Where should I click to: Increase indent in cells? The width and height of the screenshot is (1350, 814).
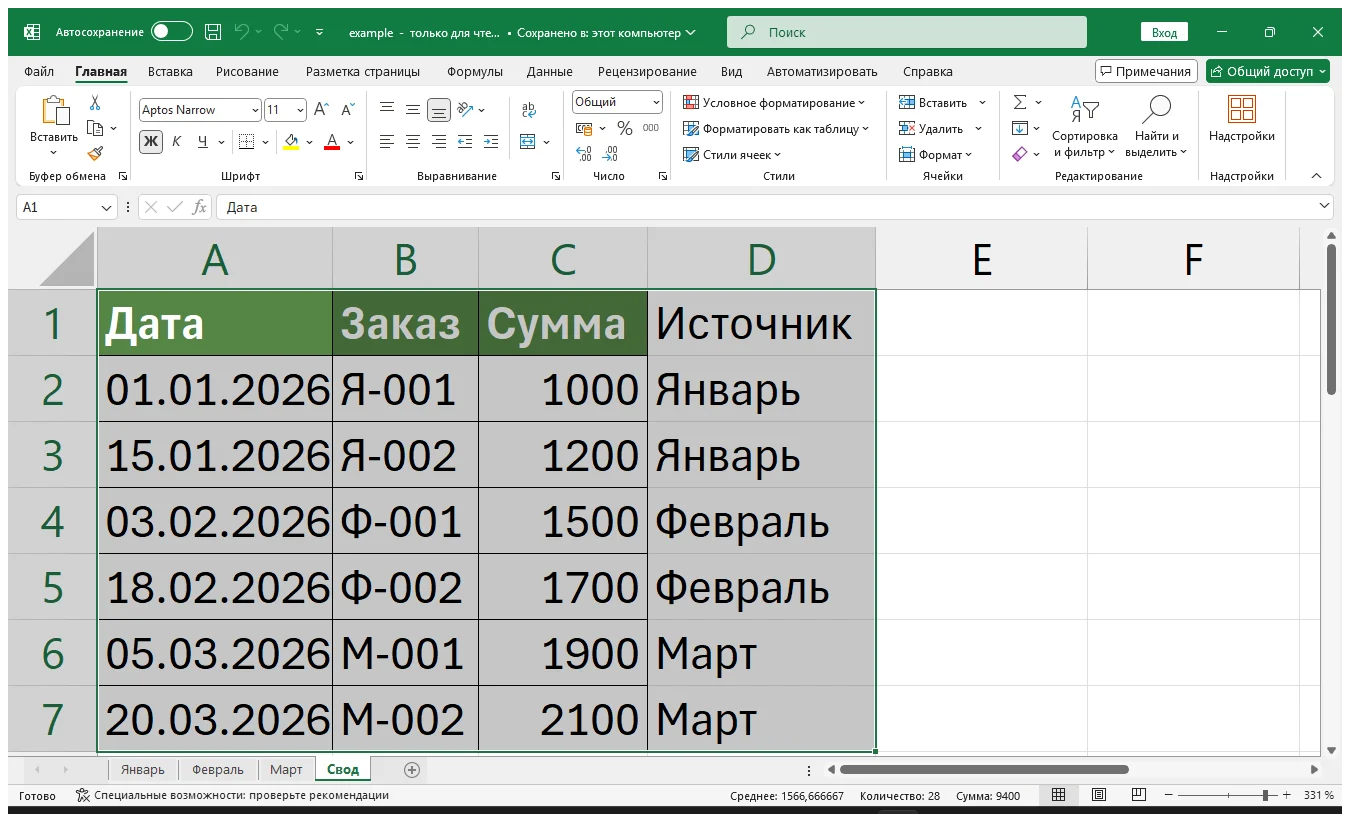tap(491, 142)
